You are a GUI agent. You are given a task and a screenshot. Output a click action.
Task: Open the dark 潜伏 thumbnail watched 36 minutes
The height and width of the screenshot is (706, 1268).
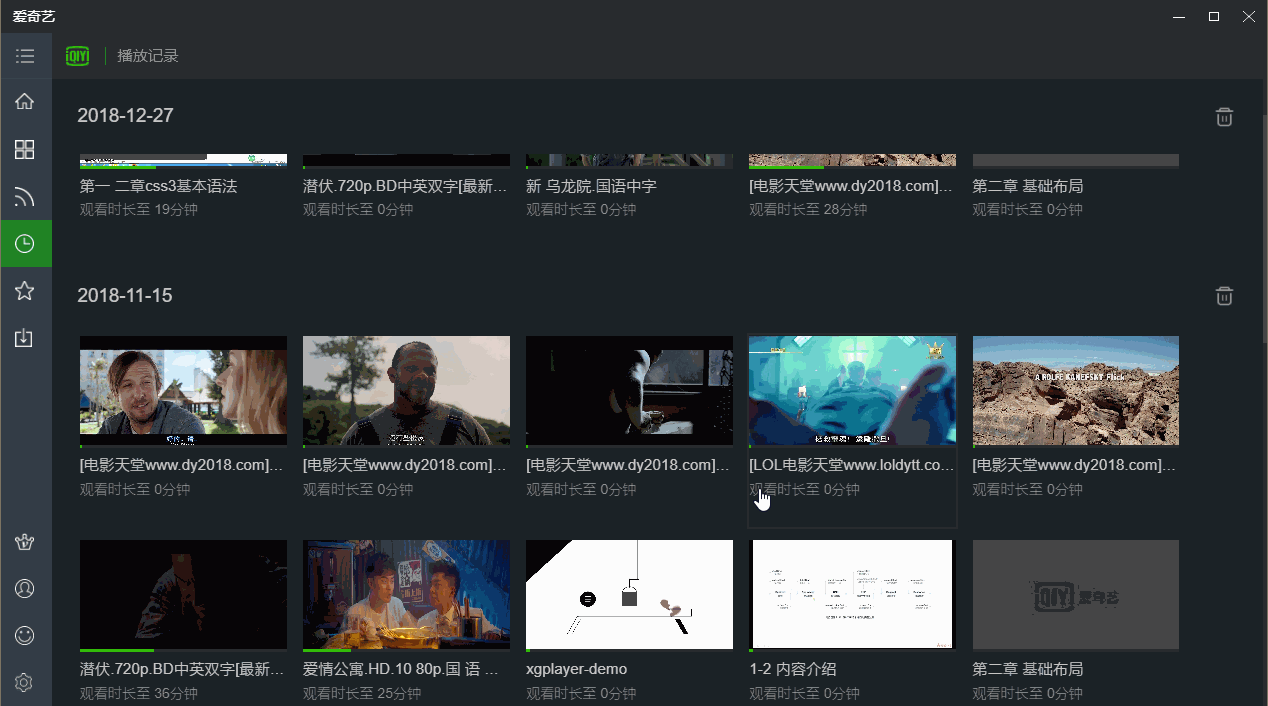[183, 595]
